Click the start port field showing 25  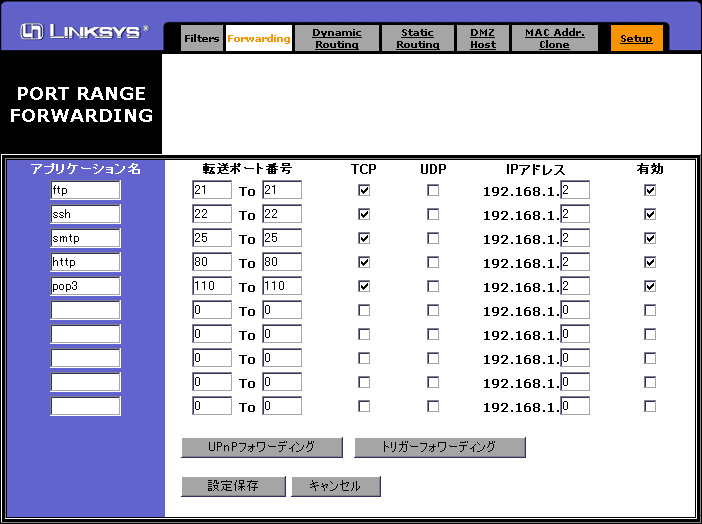tap(212, 238)
